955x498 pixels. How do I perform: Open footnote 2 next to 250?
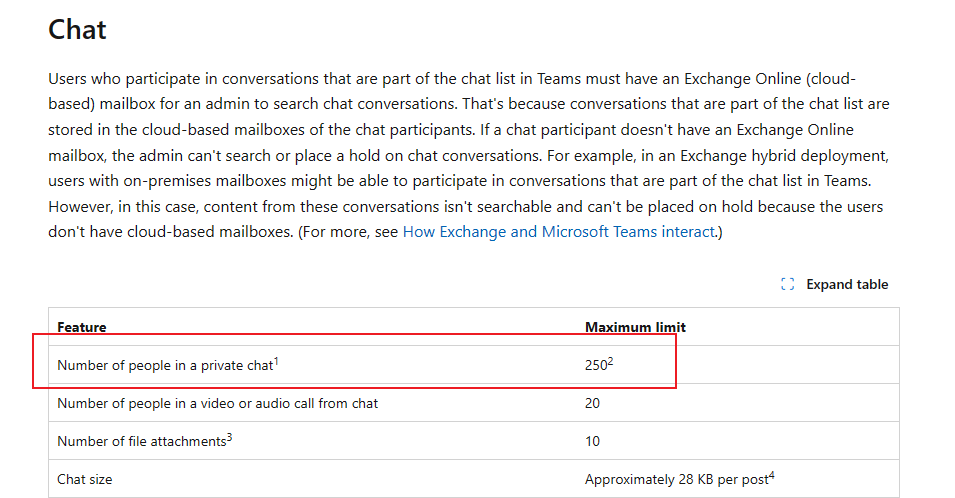click(610, 362)
